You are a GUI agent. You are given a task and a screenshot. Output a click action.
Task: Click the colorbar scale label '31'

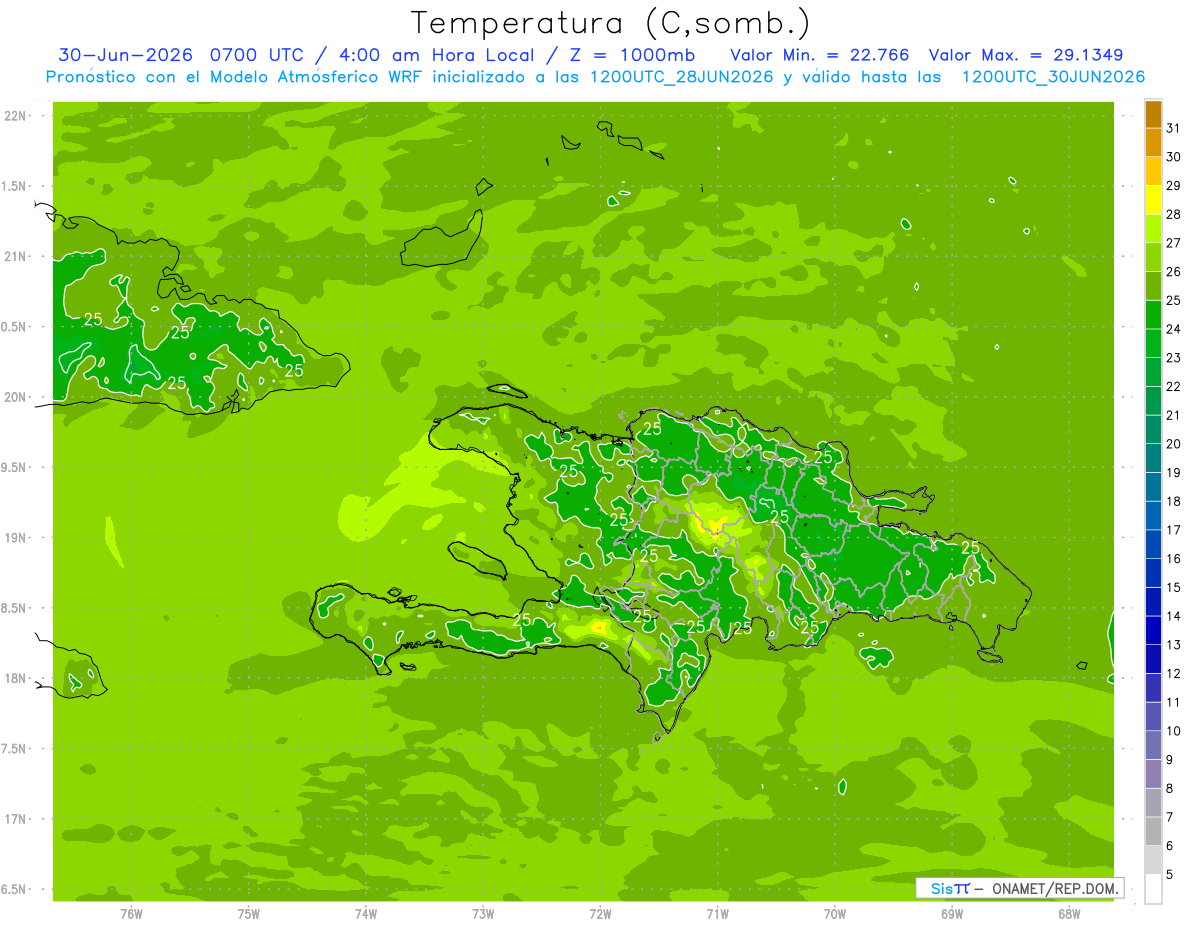click(1173, 128)
